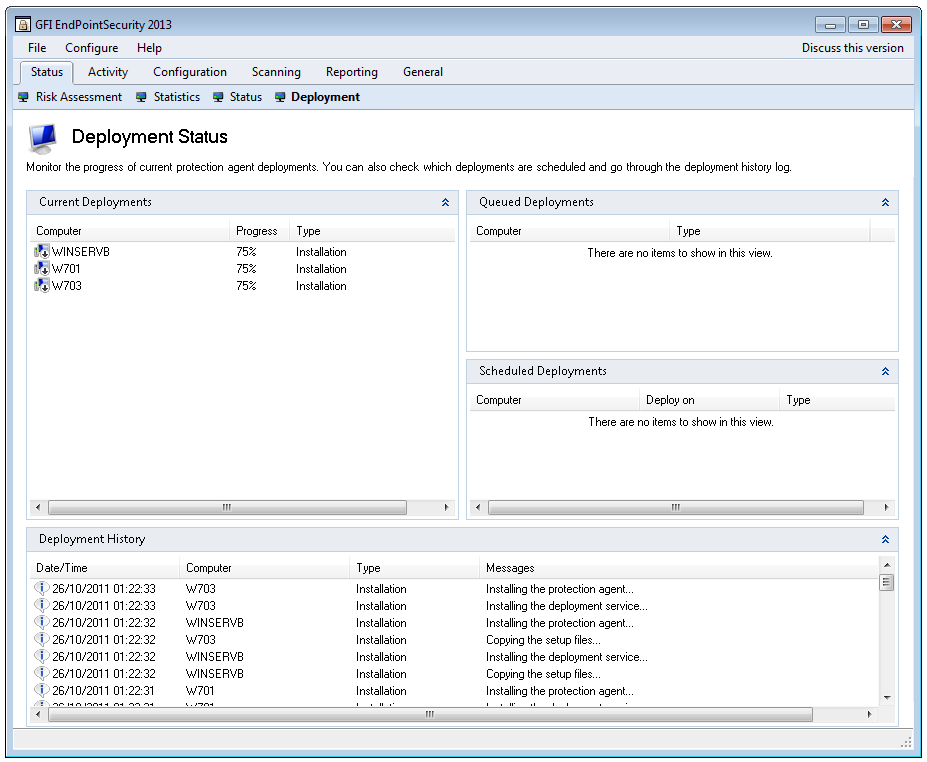Click info icon of WINSERVB 'Copying the setup files' row
This screenshot has height=762, width=927.
pos(41,674)
